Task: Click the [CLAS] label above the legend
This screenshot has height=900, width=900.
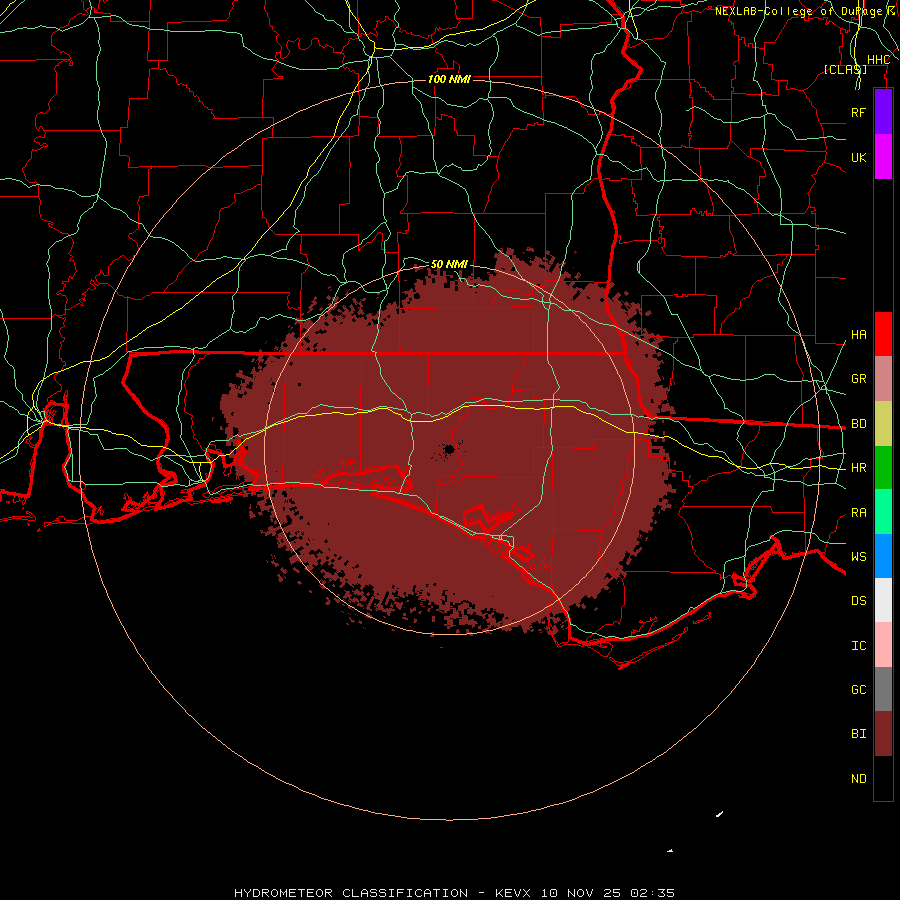Action: click(x=845, y=69)
